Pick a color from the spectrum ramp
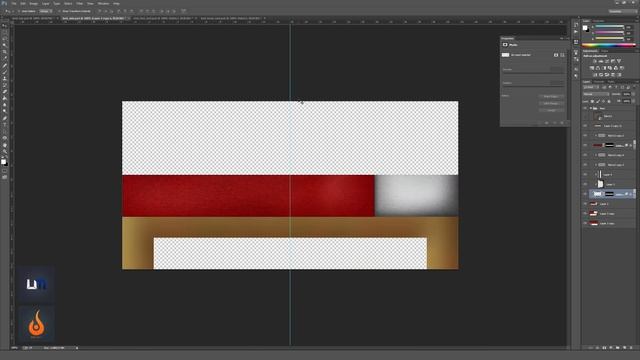640x360 pixels. [x=609, y=45]
